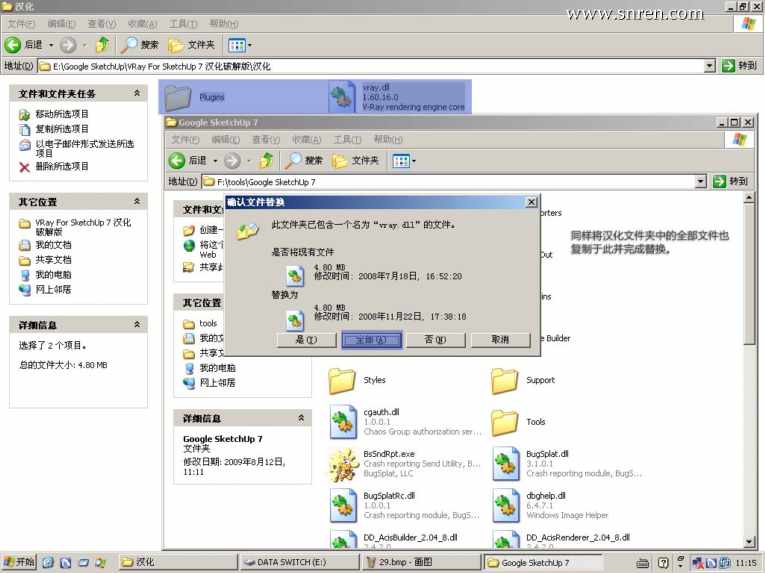Screen dimensions: 765x573
Task: Switch to DATA SWITCH (E:) taskbar item
Action: pos(299,563)
